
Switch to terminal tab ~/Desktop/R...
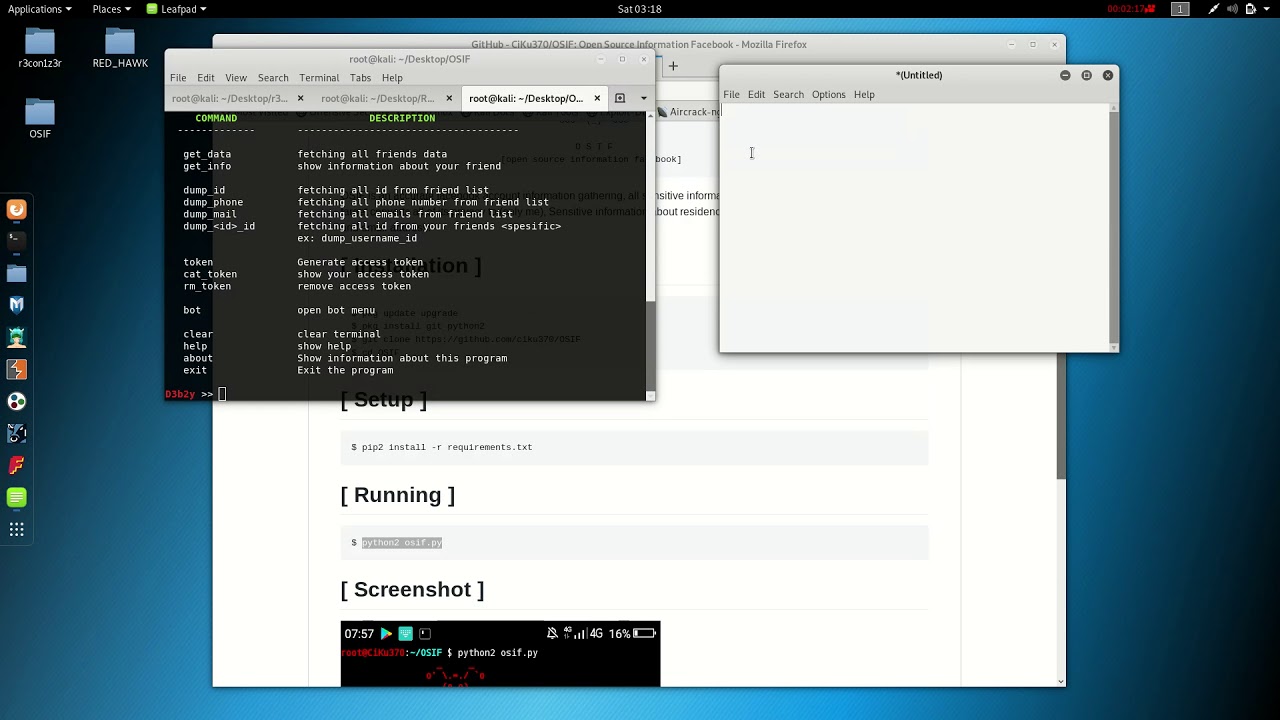[378, 98]
